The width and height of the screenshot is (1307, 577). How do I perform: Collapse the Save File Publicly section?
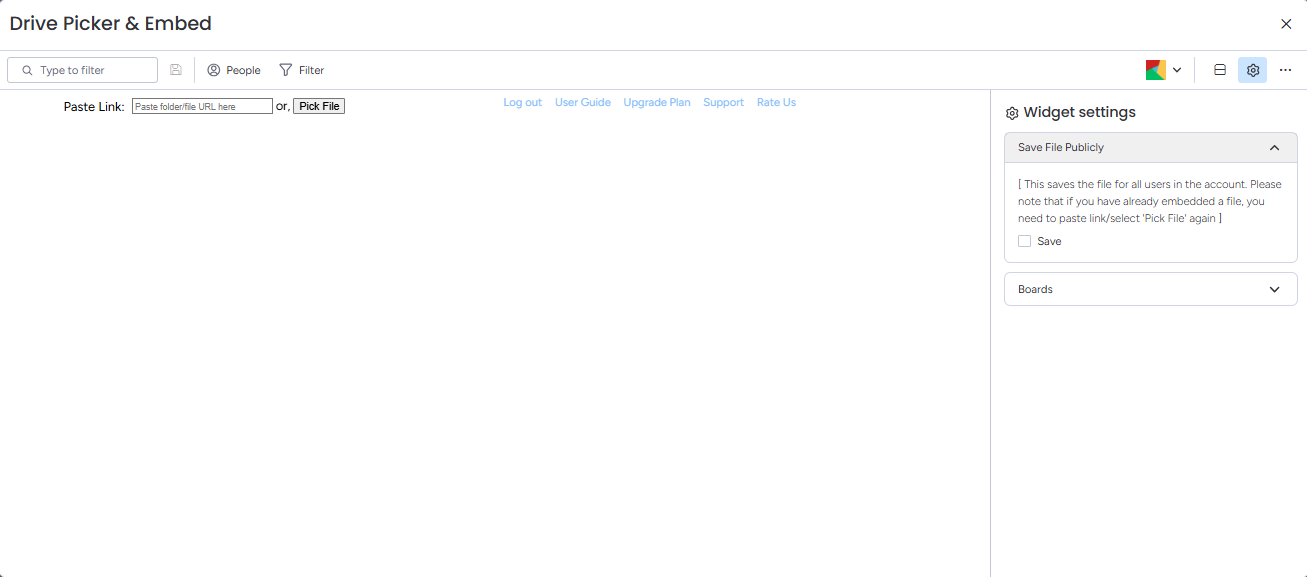tap(1151, 148)
